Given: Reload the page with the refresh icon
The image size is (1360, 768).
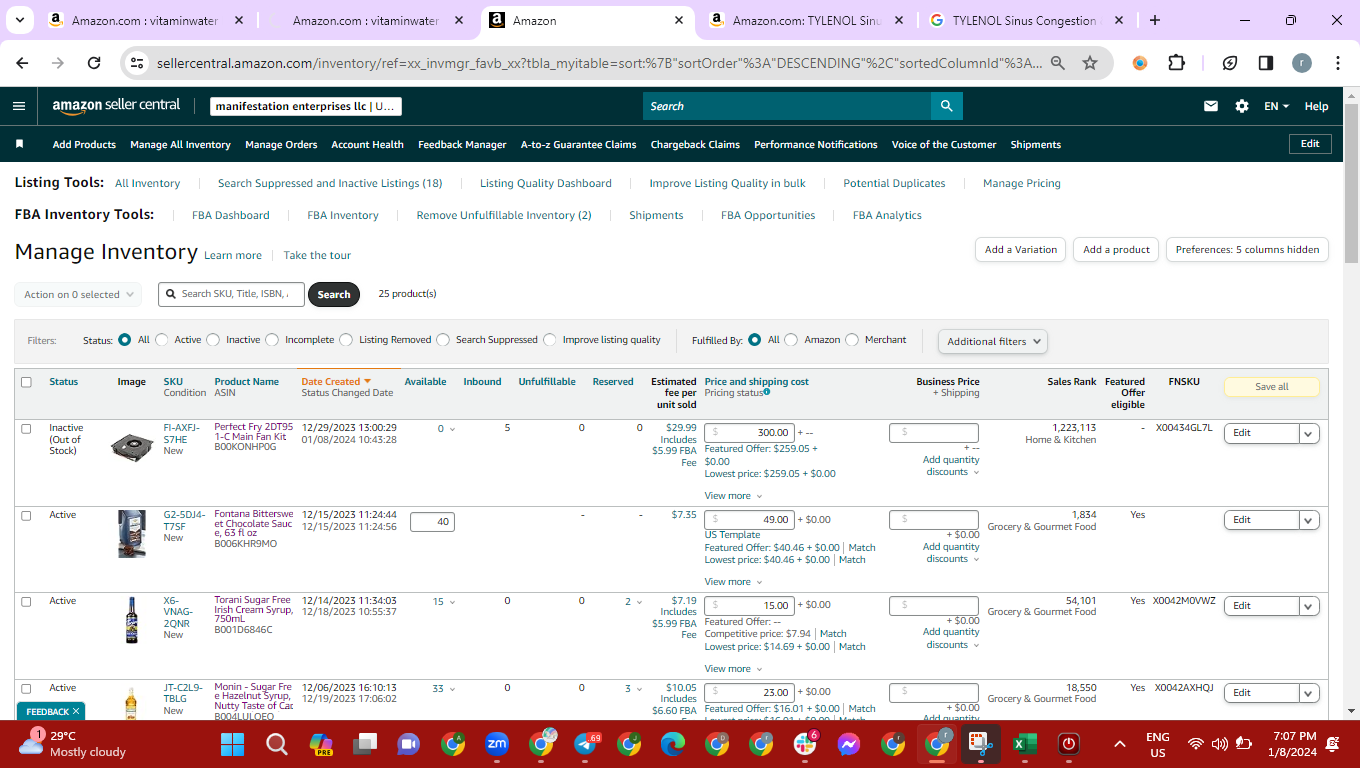Looking at the screenshot, I should (x=94, y=62).
